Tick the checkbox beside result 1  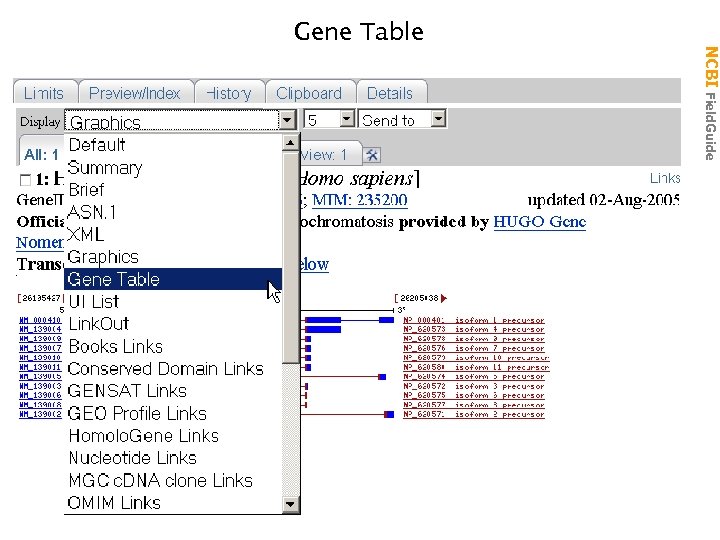(25, 180)
